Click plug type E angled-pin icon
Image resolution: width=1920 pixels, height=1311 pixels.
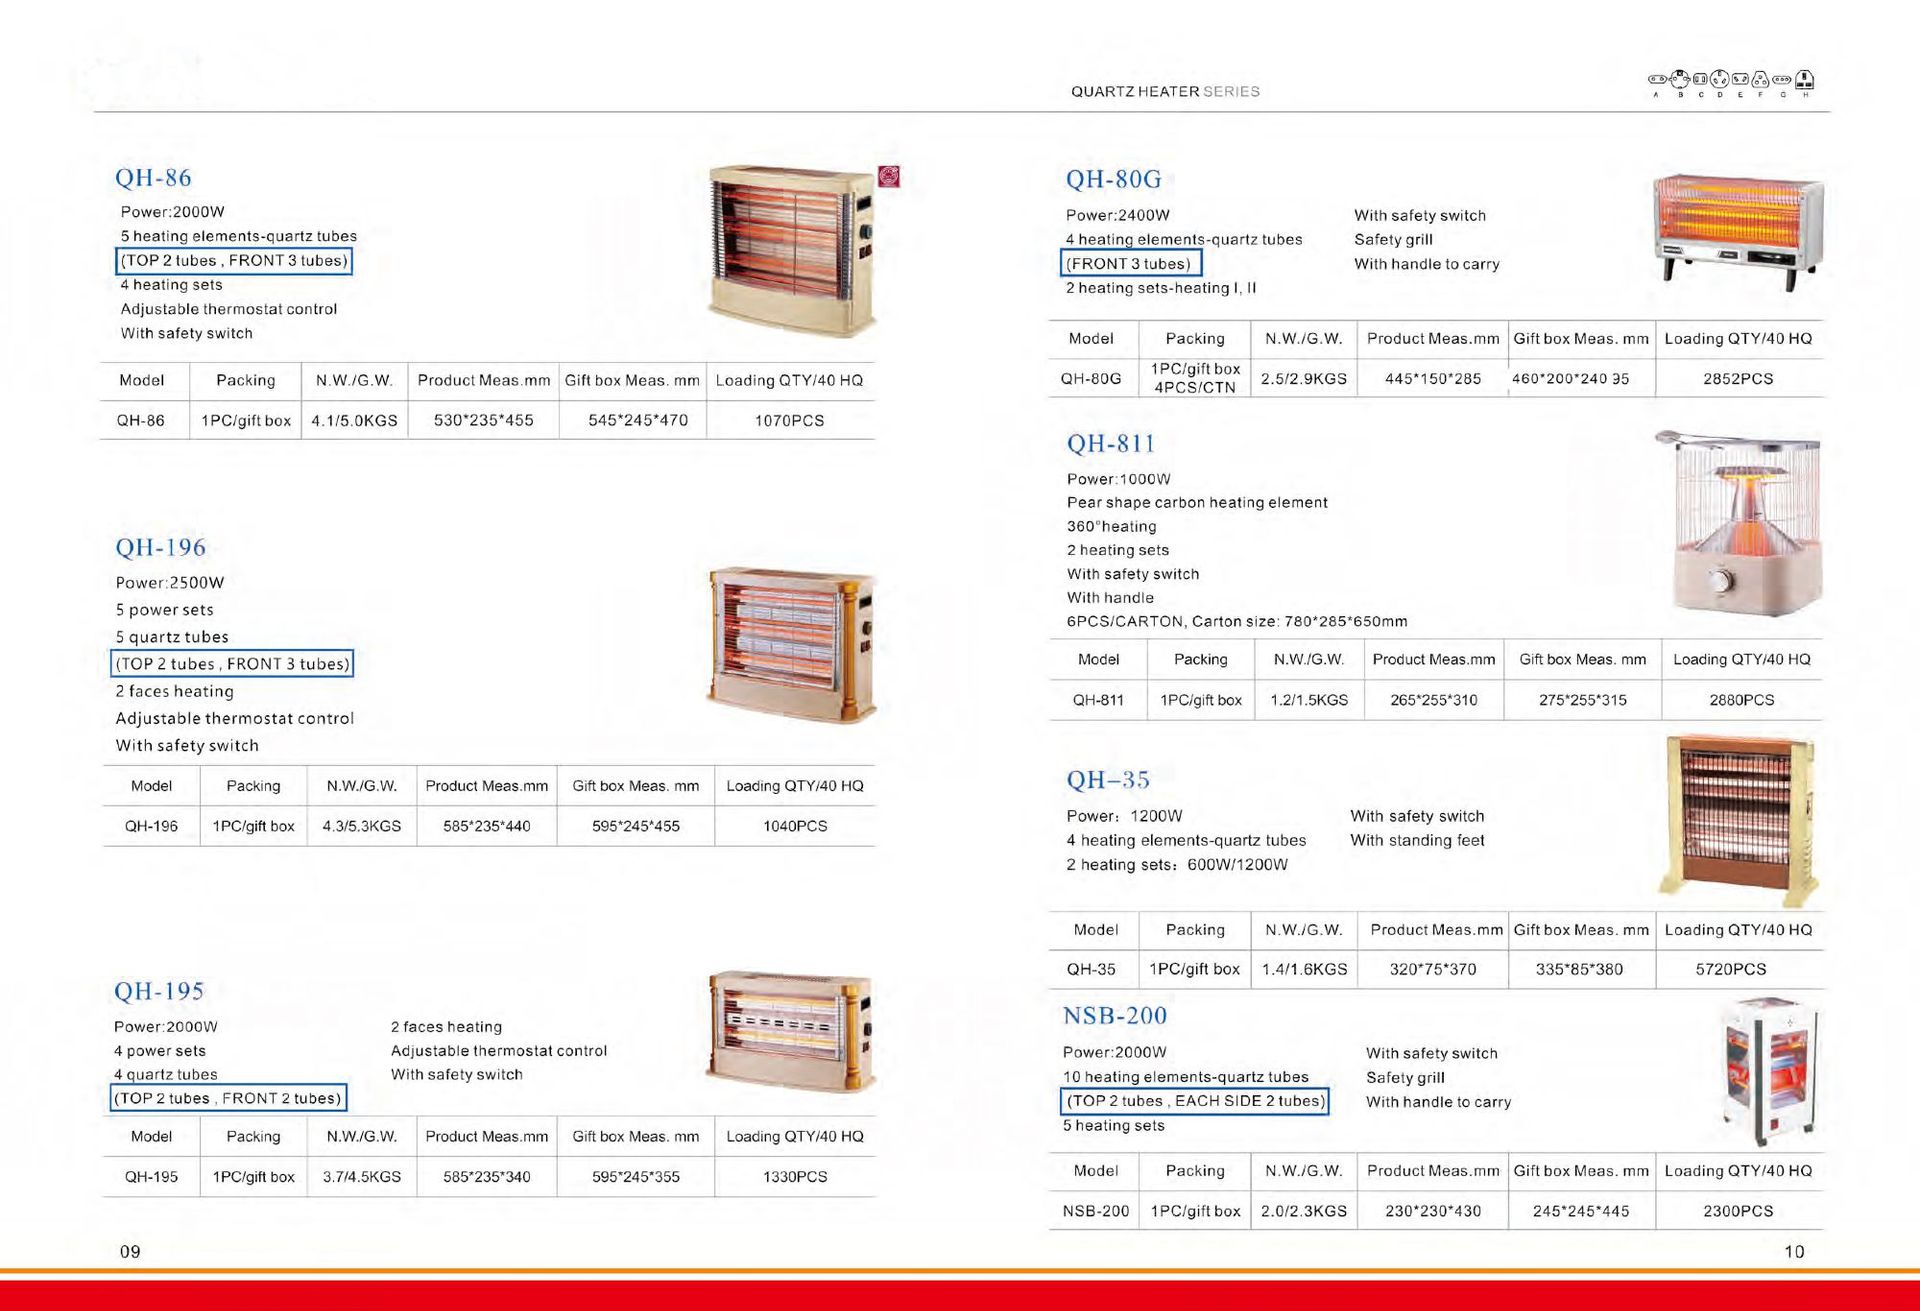1740,79
